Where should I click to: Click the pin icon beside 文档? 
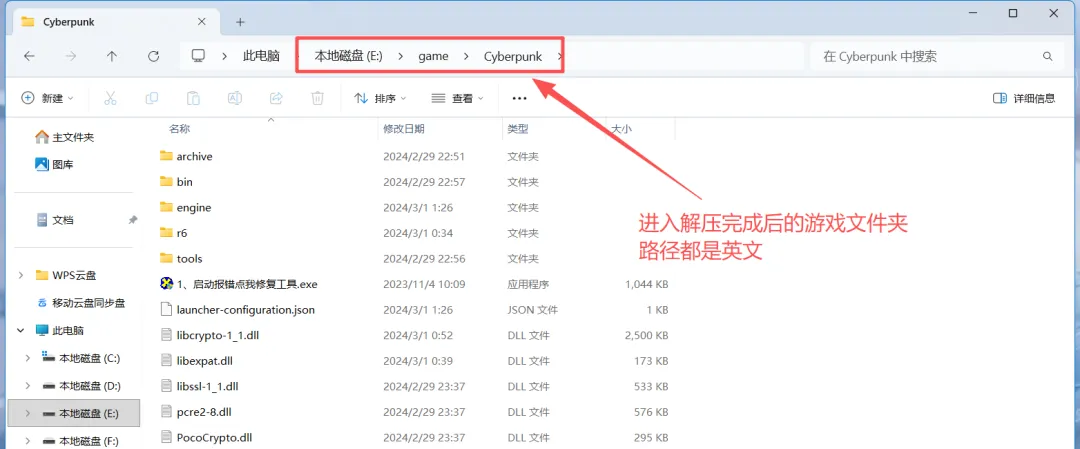point(132,220)
